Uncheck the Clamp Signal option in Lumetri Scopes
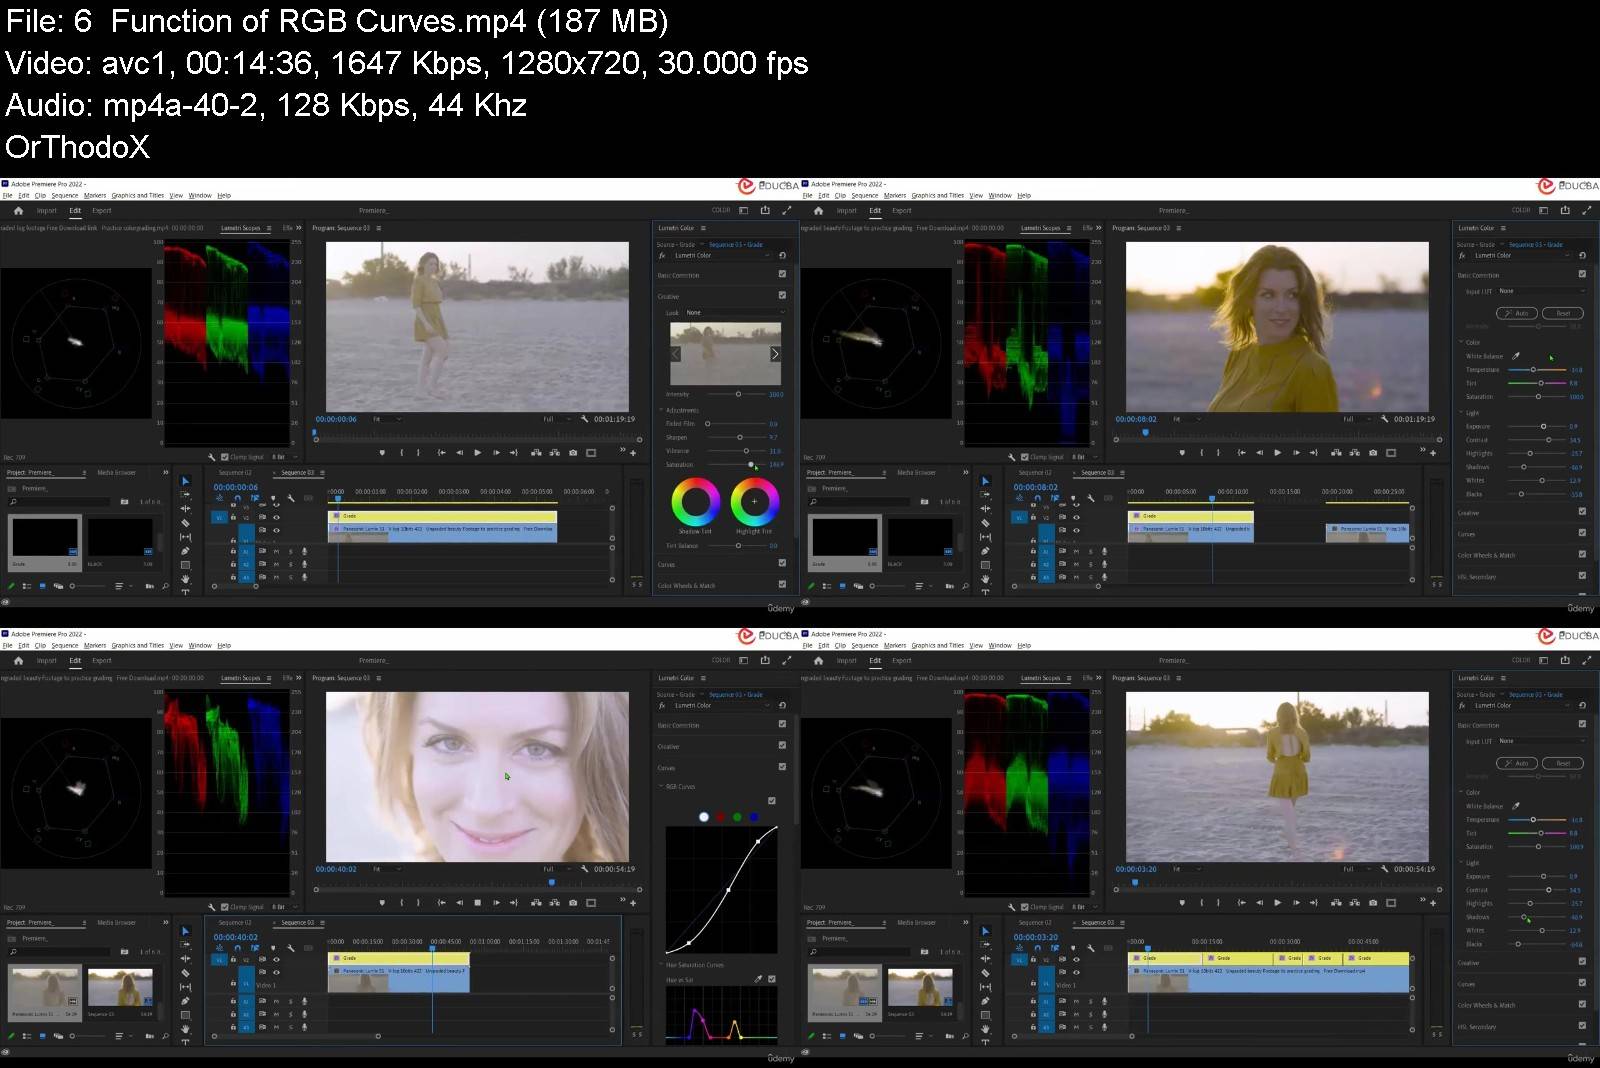This screenshot has width=1600, height=1068. tap(225, 457)
